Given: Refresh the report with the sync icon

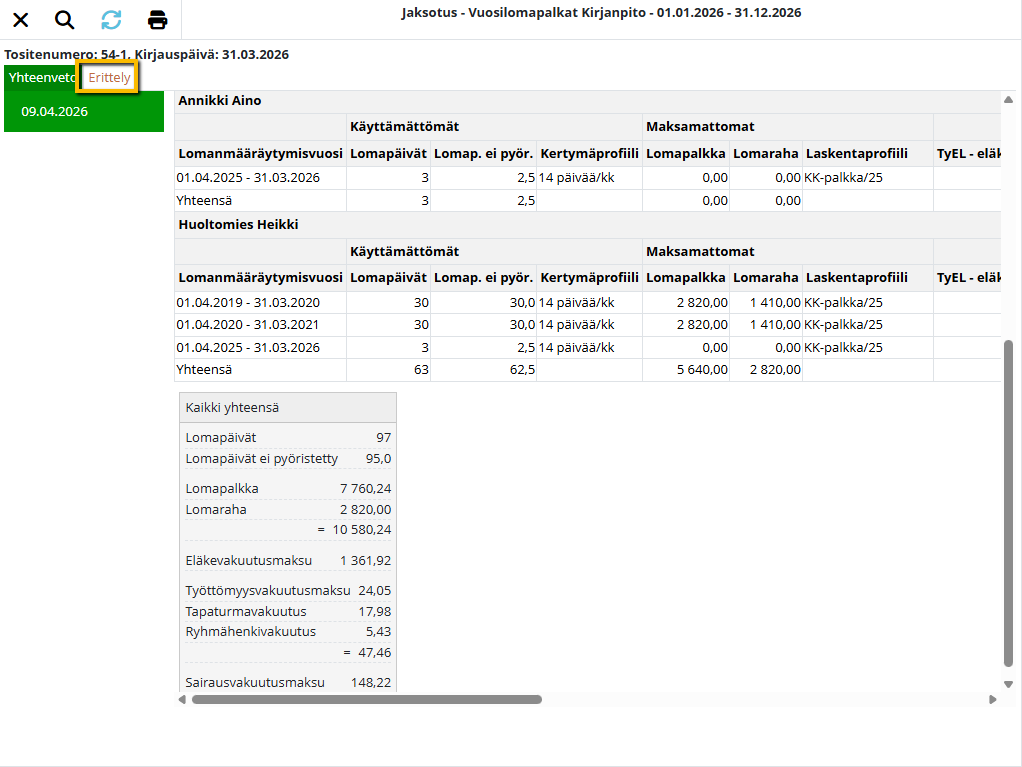Looking at the screenshot, I should click(111, 20).
